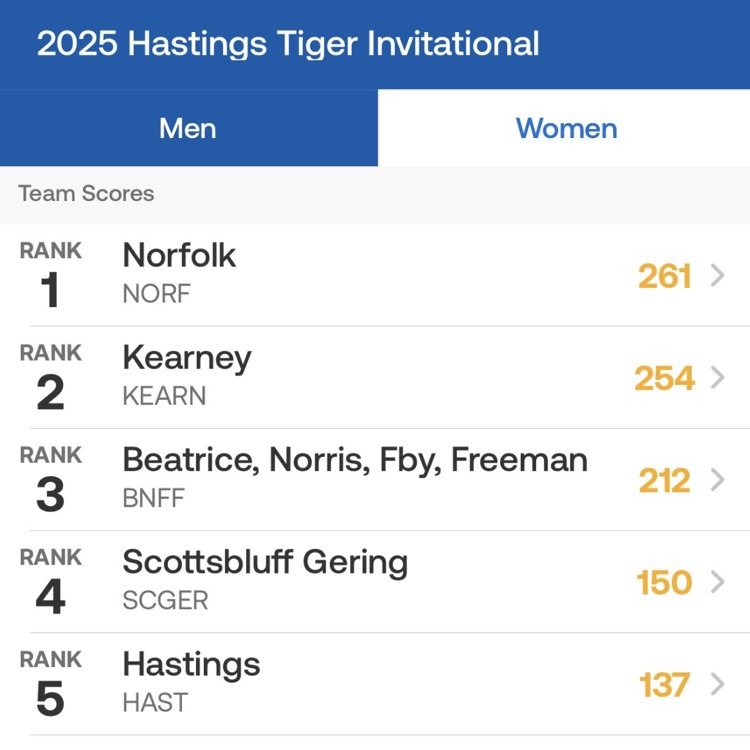Tap the 212 score for BNFF

(x=665, y=481)
